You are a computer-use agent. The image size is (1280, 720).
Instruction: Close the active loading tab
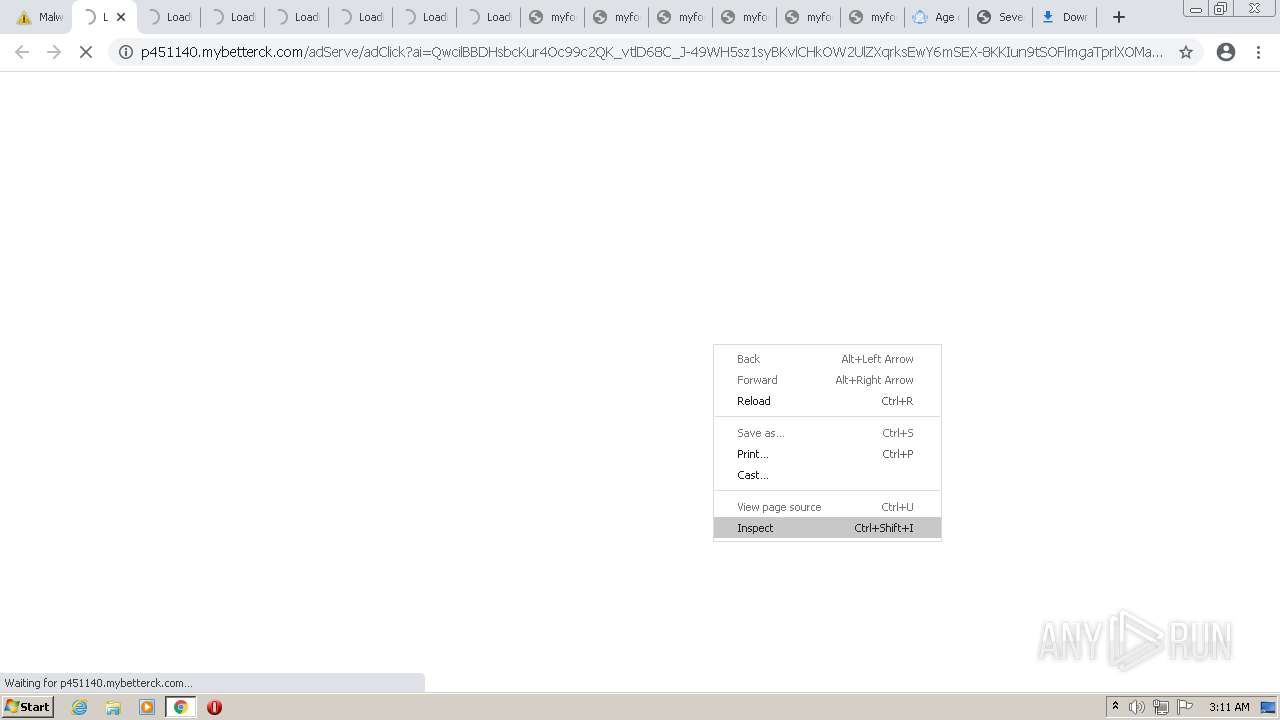pos(121,17)
